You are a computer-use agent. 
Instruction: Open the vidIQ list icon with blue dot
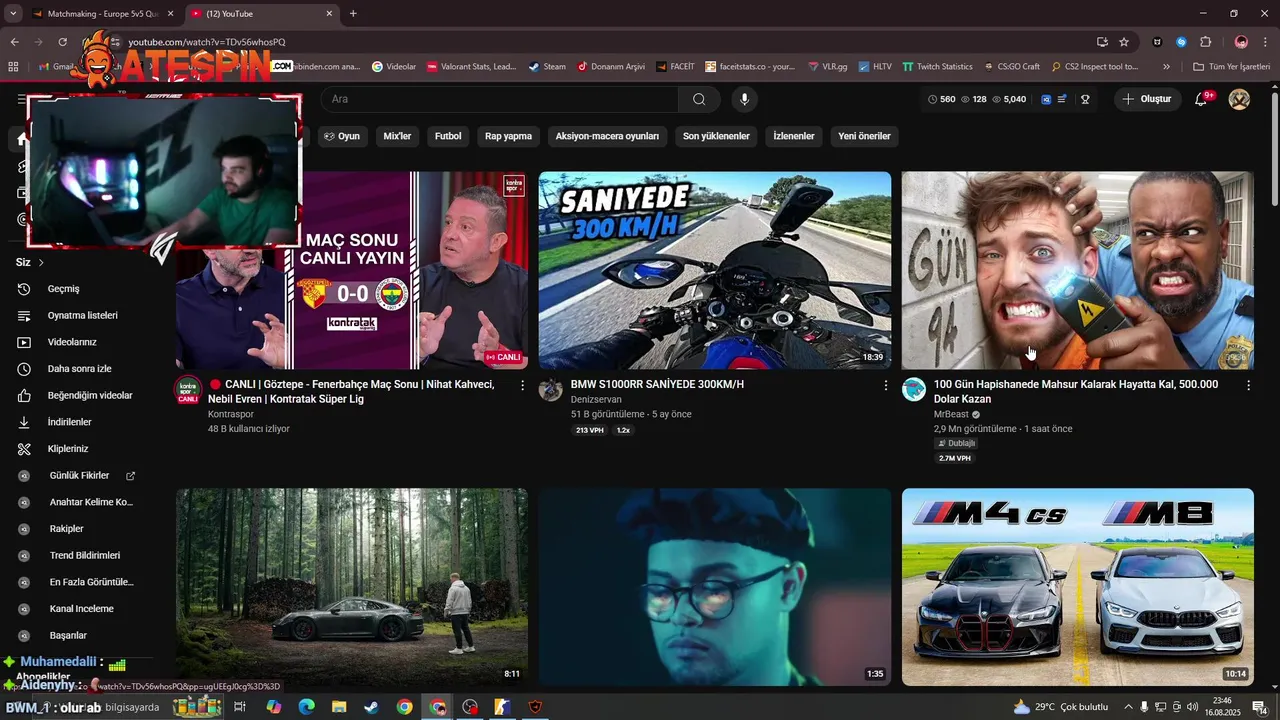point(1062,99)
